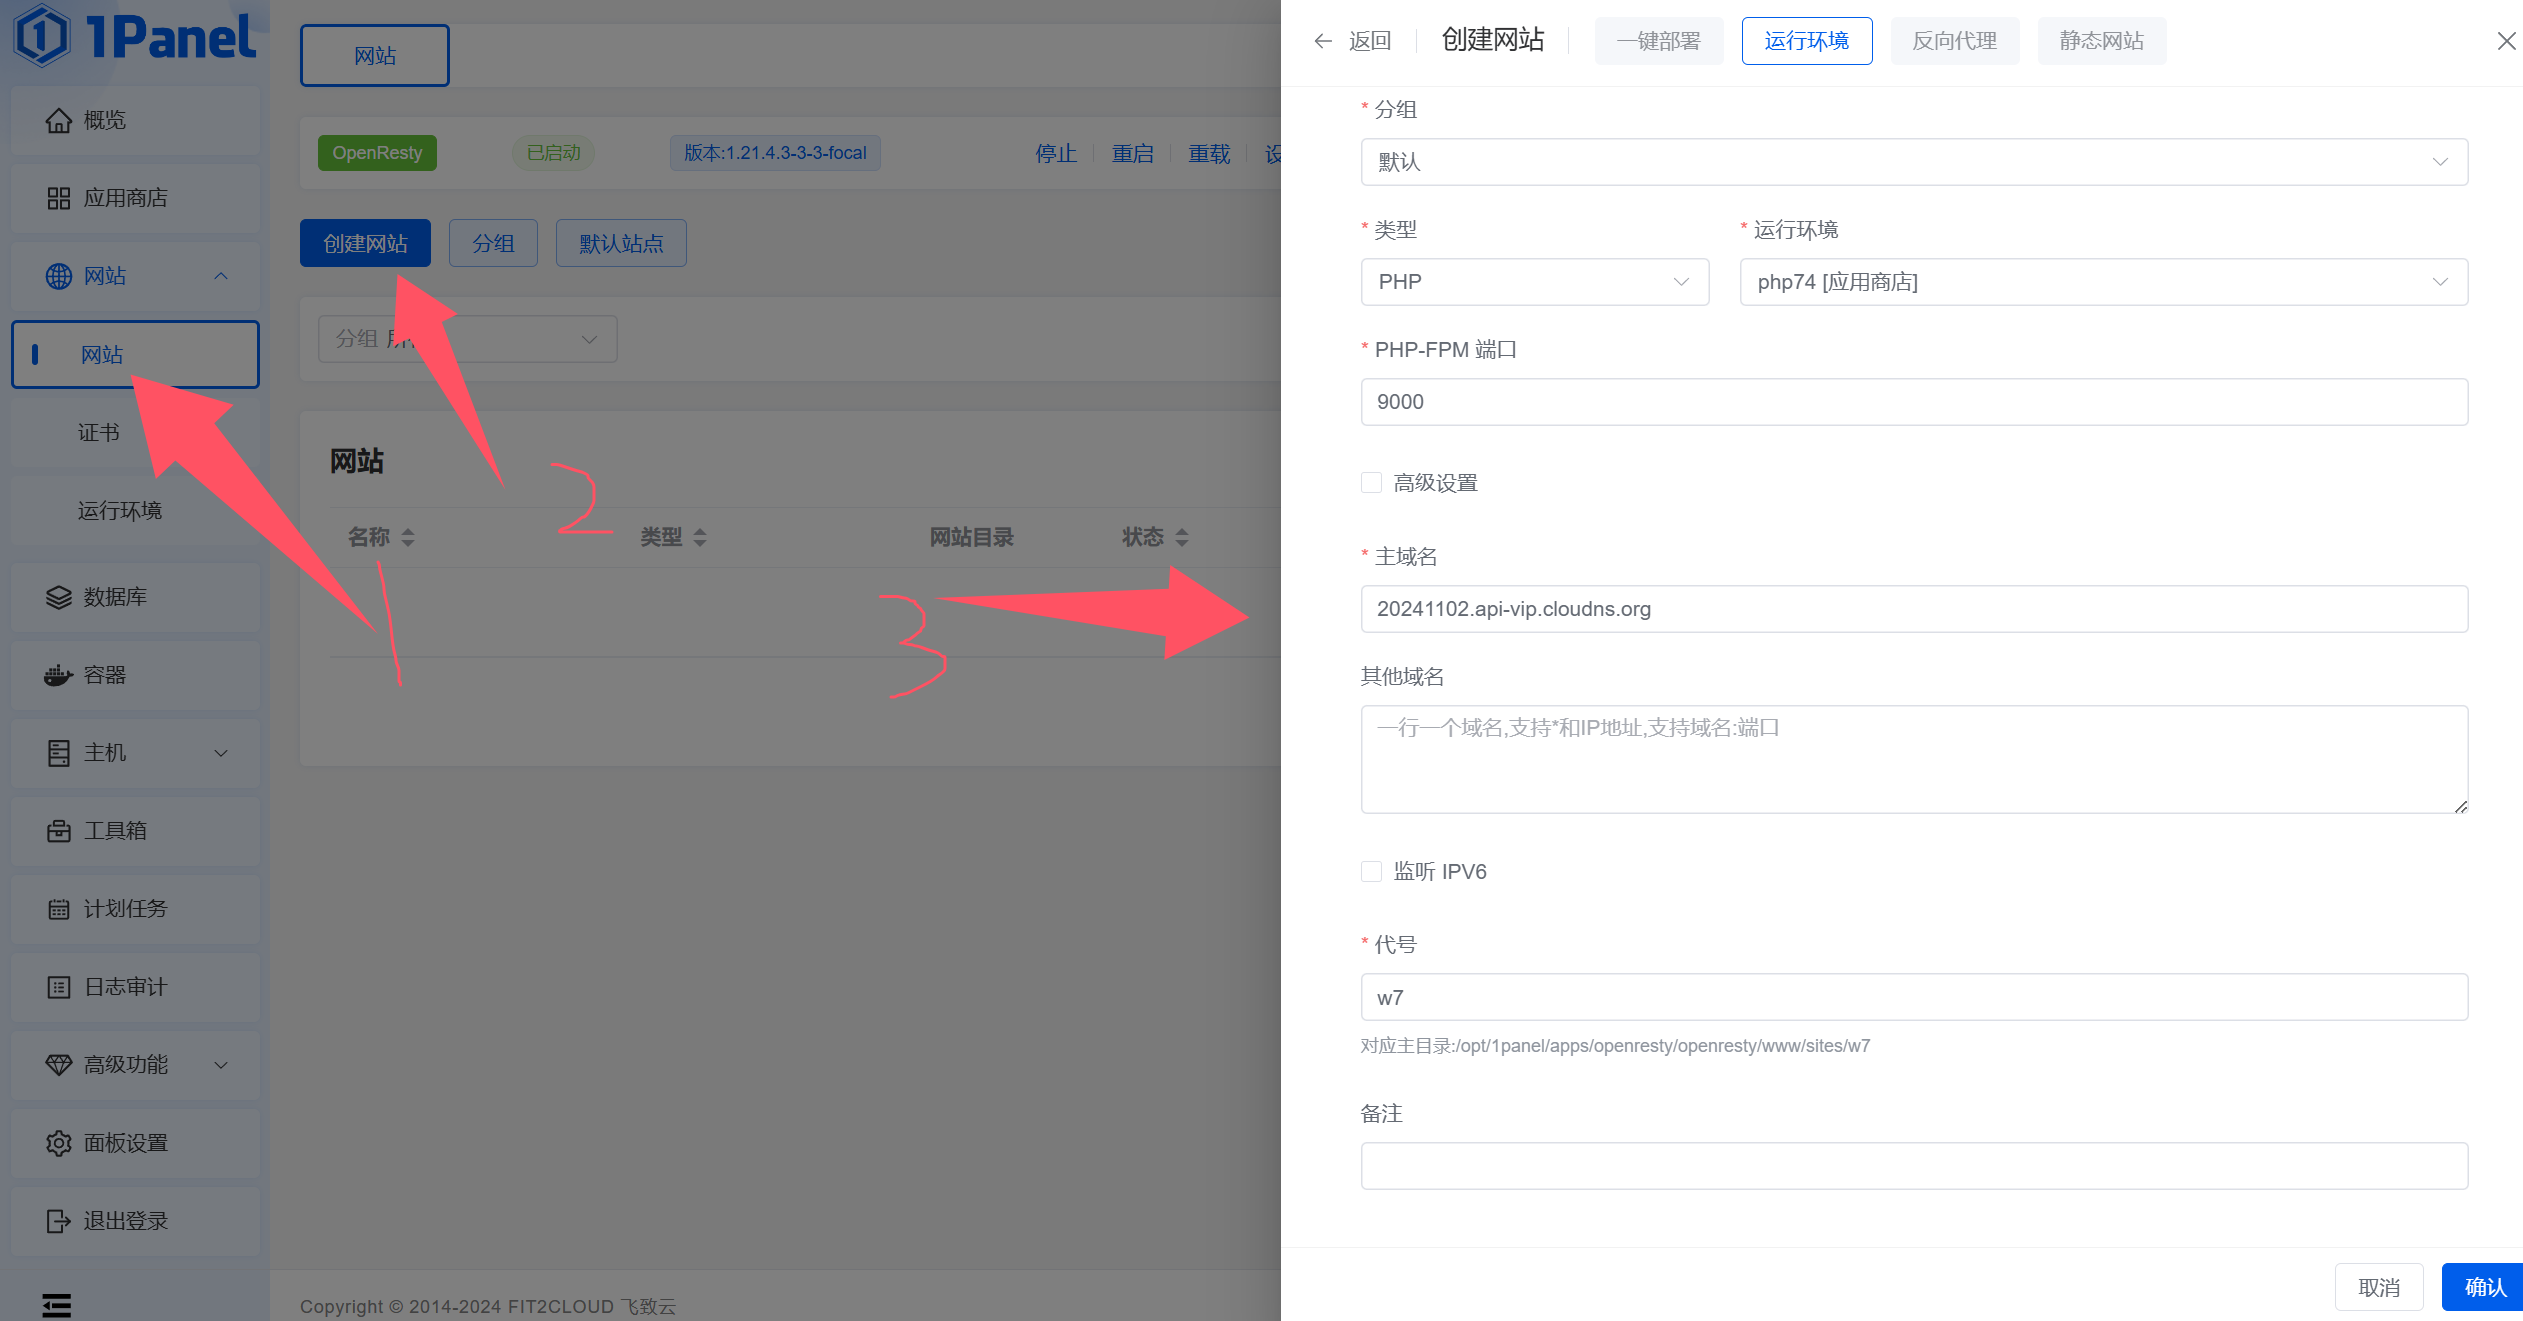
Task: Open scheduled tasks calendar icon
Action: [x=59, y=909]
